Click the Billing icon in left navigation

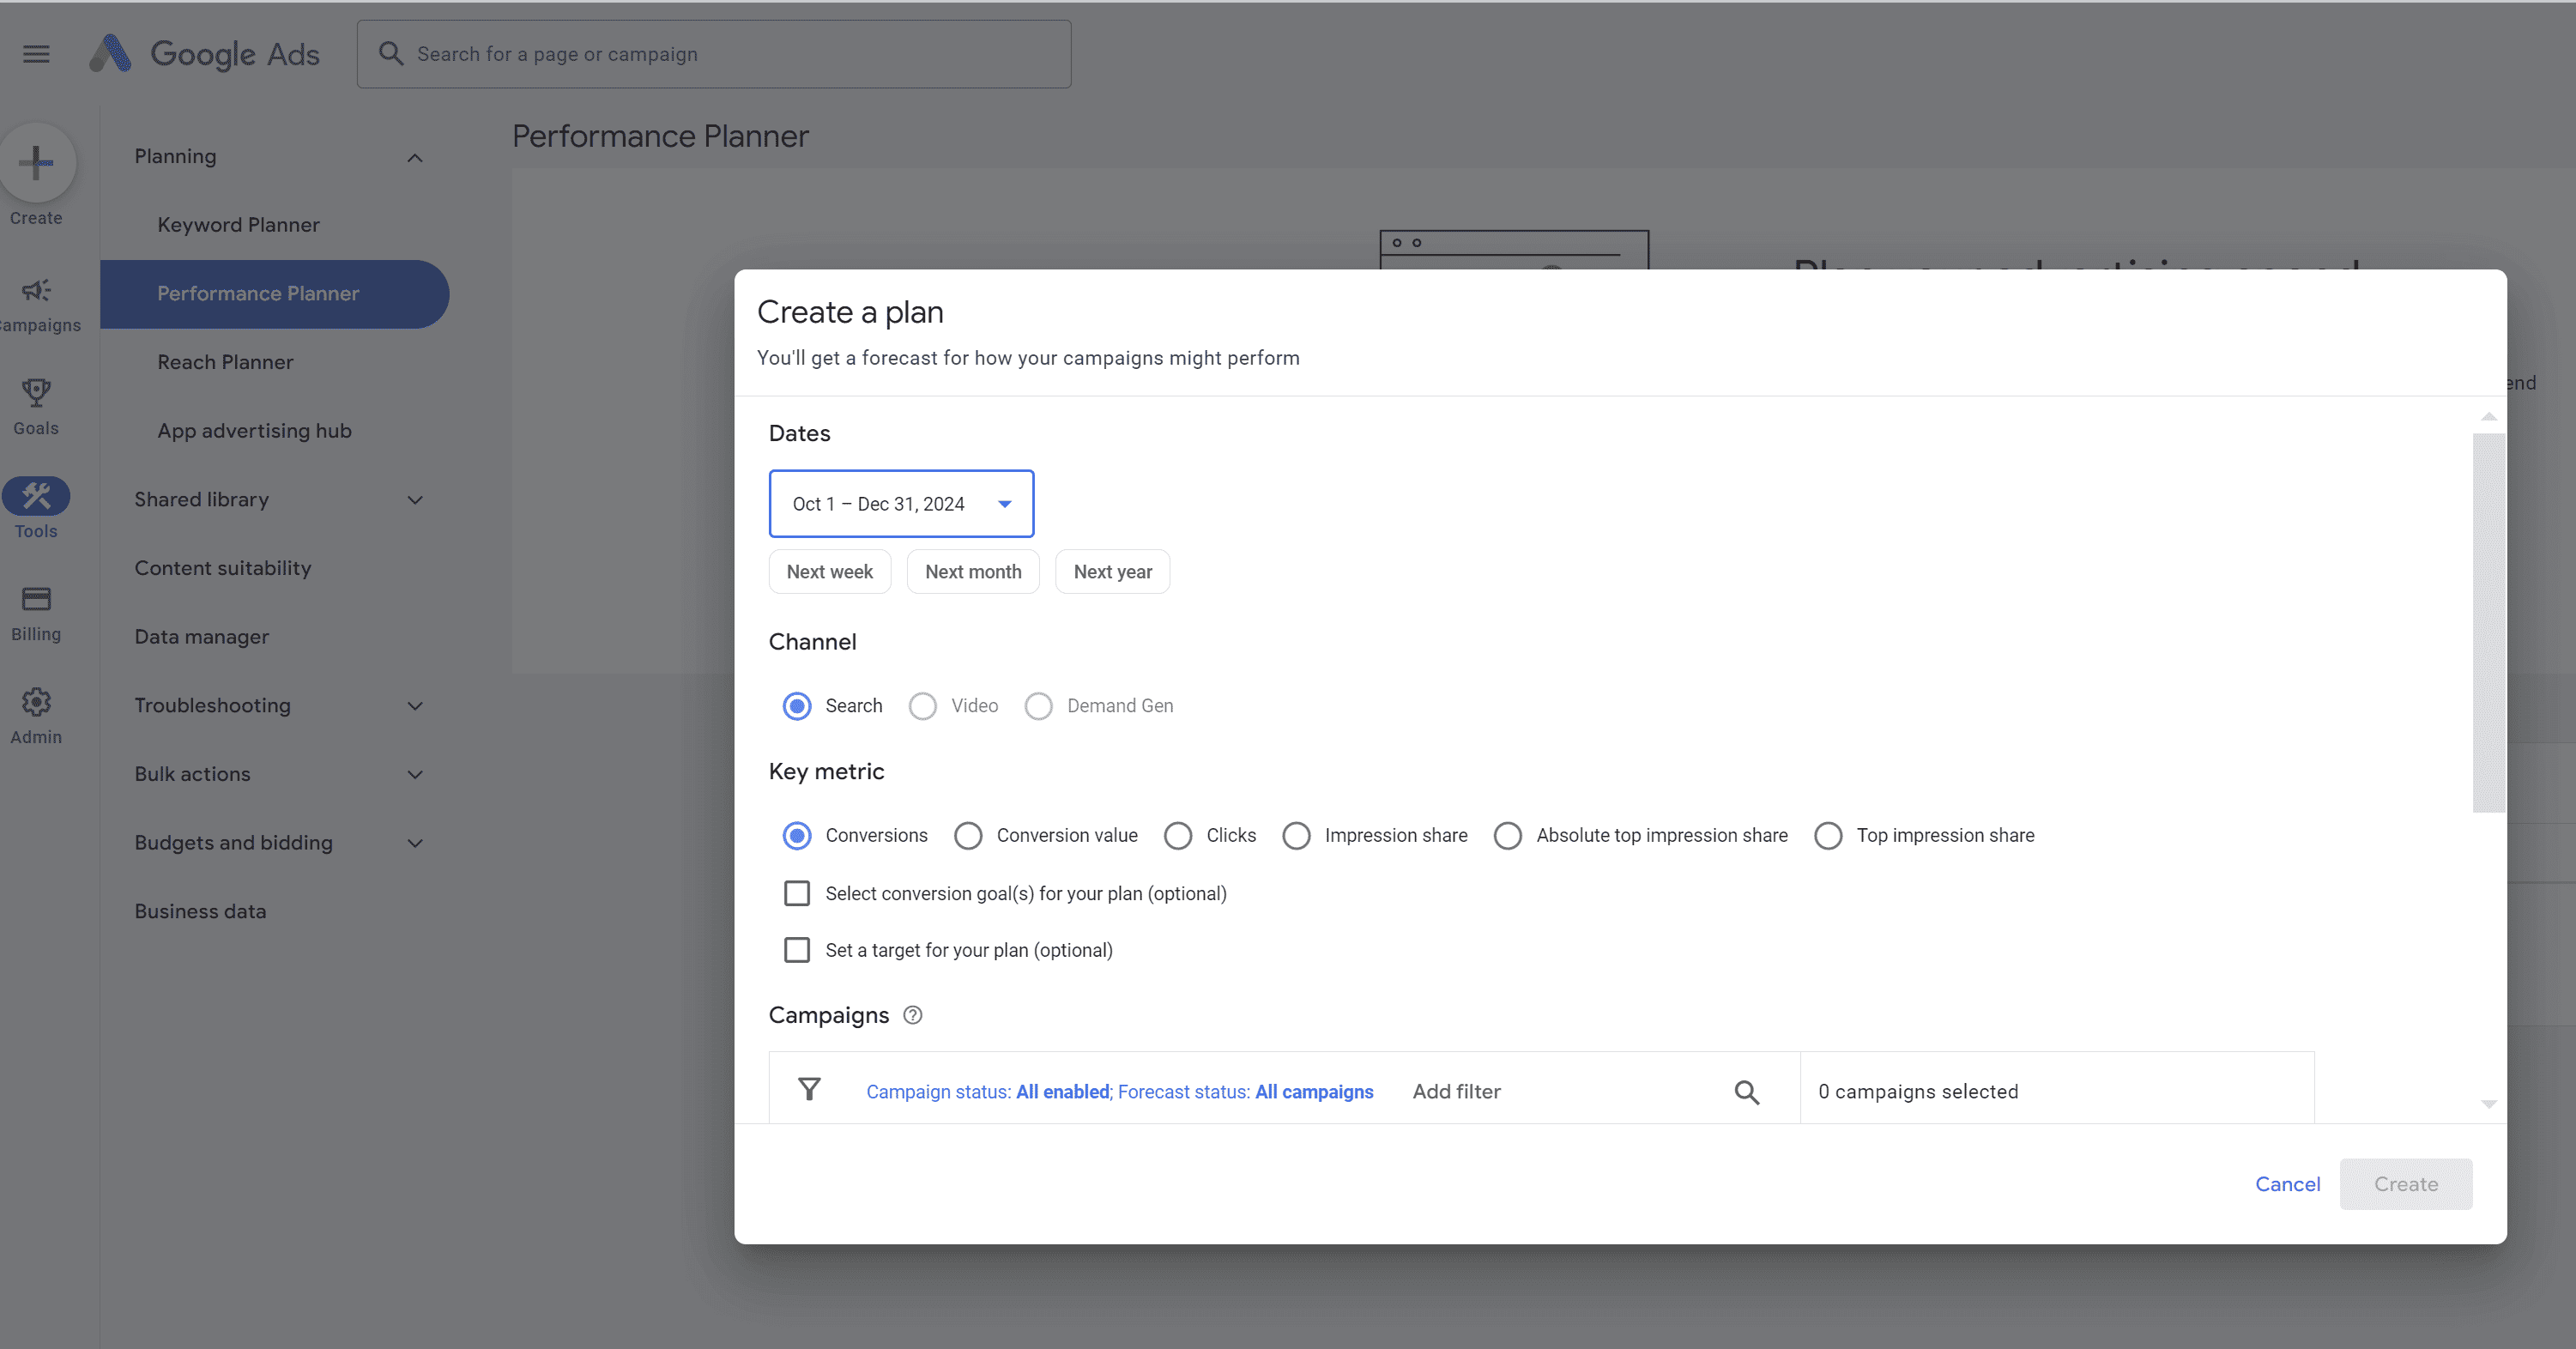(x=36, y=600)
